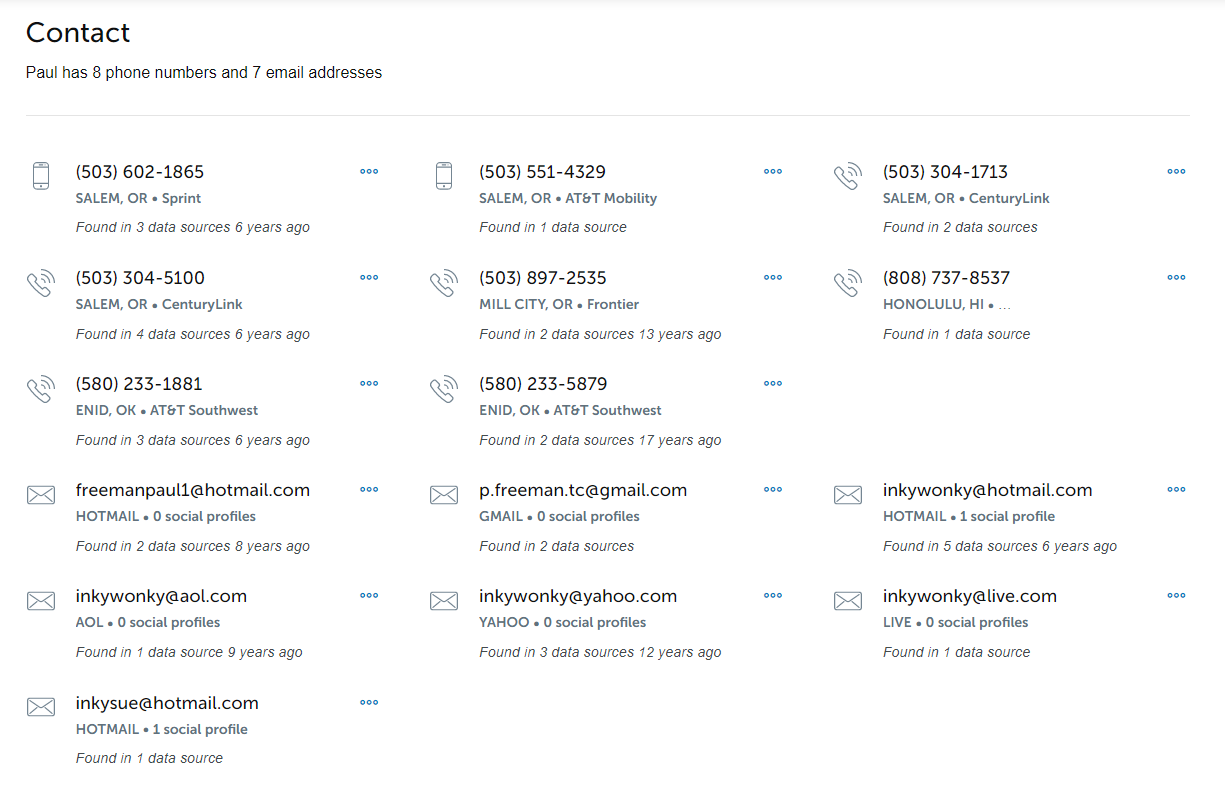Show three-dot menu for inkywonky@live.com
This screenshot has width=1225, height=791.
1176,595
